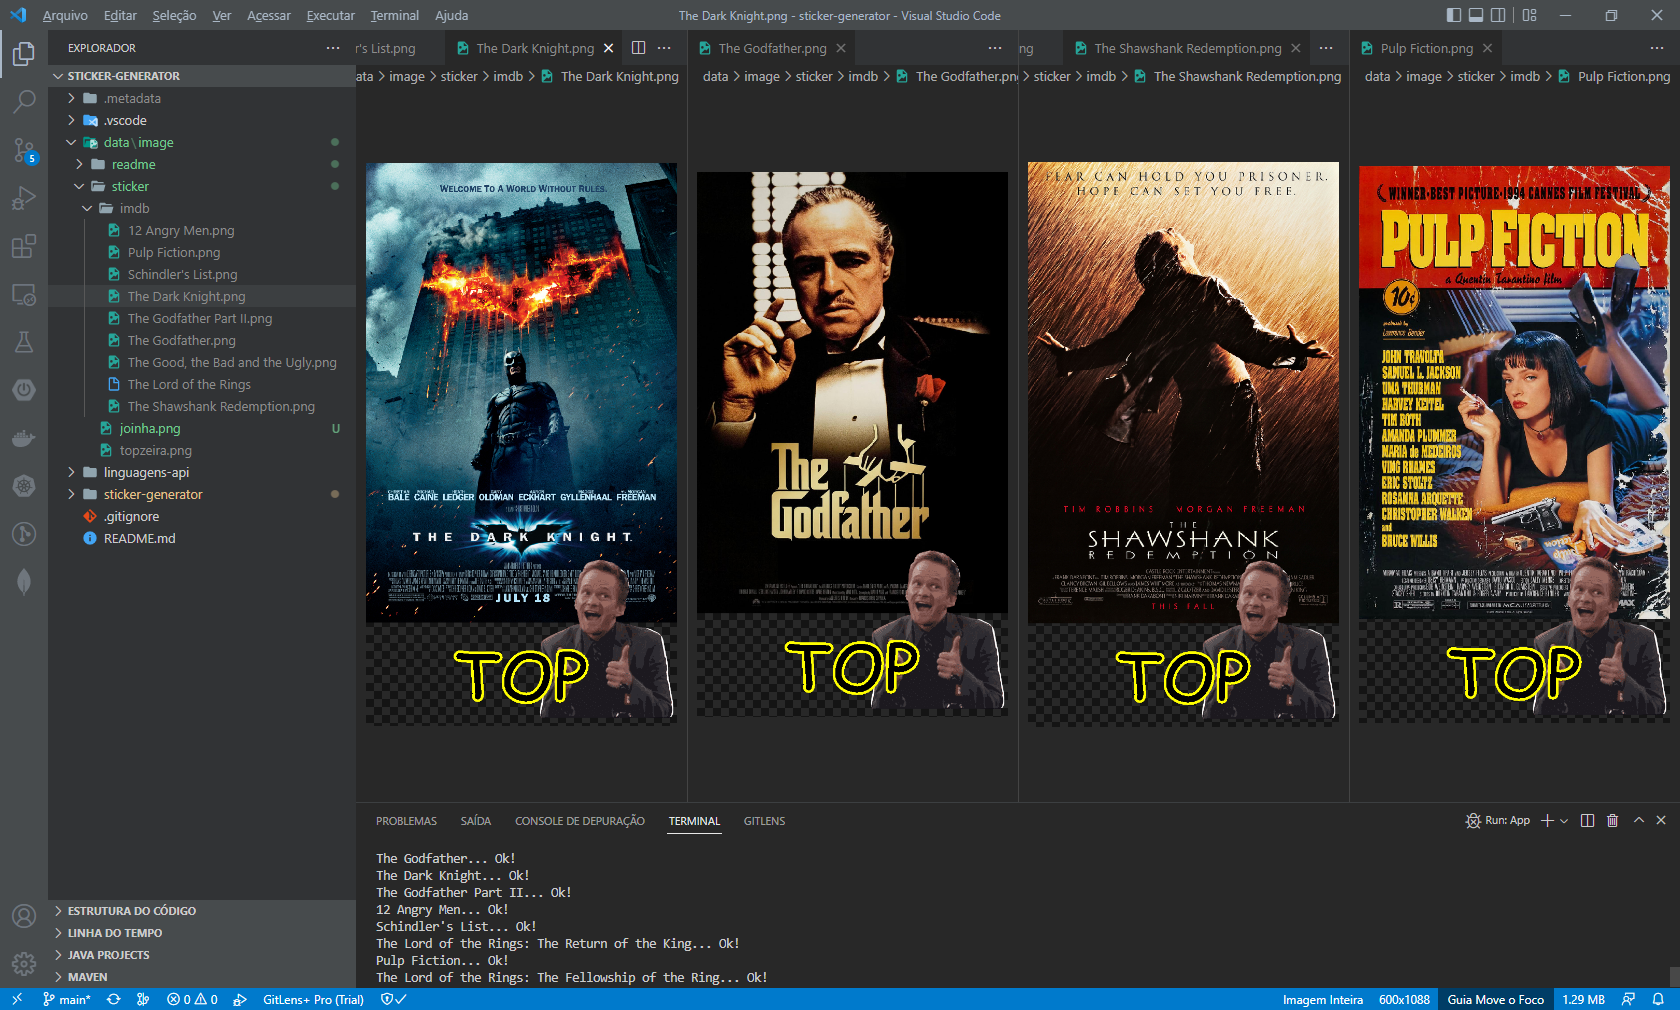Screen dimensions: 1680x1010
Task: Switch to the PROBLEMAS panel tab
Action: click(406, 821)
